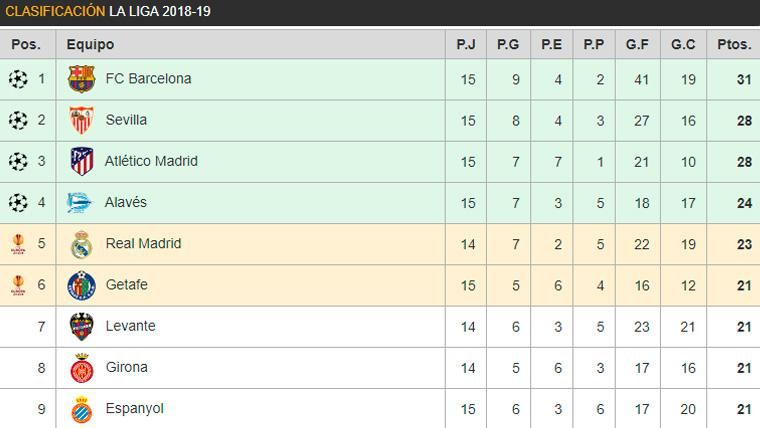Click the Espanyol club crest
The height and width of the screenshot is (428, 760).
coord(81,409)
